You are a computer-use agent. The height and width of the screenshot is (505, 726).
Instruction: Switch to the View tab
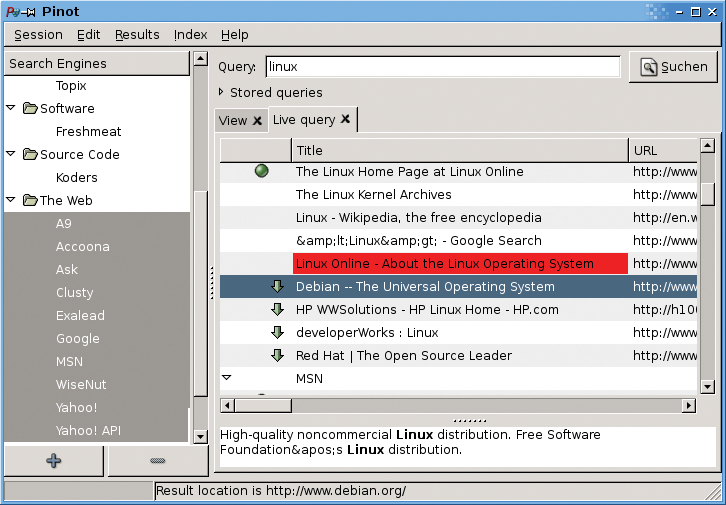(x=233, y=121)
